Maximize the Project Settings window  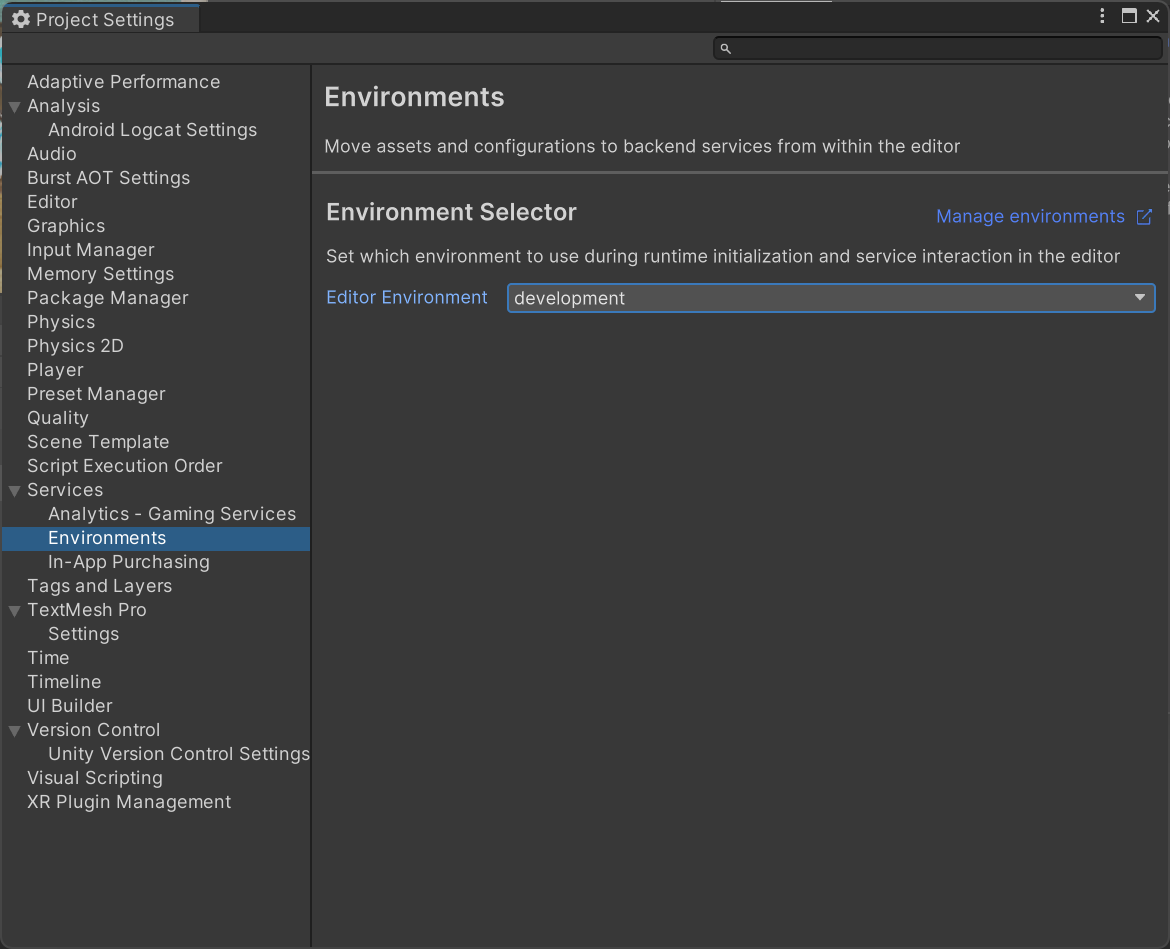(1129, 16)
